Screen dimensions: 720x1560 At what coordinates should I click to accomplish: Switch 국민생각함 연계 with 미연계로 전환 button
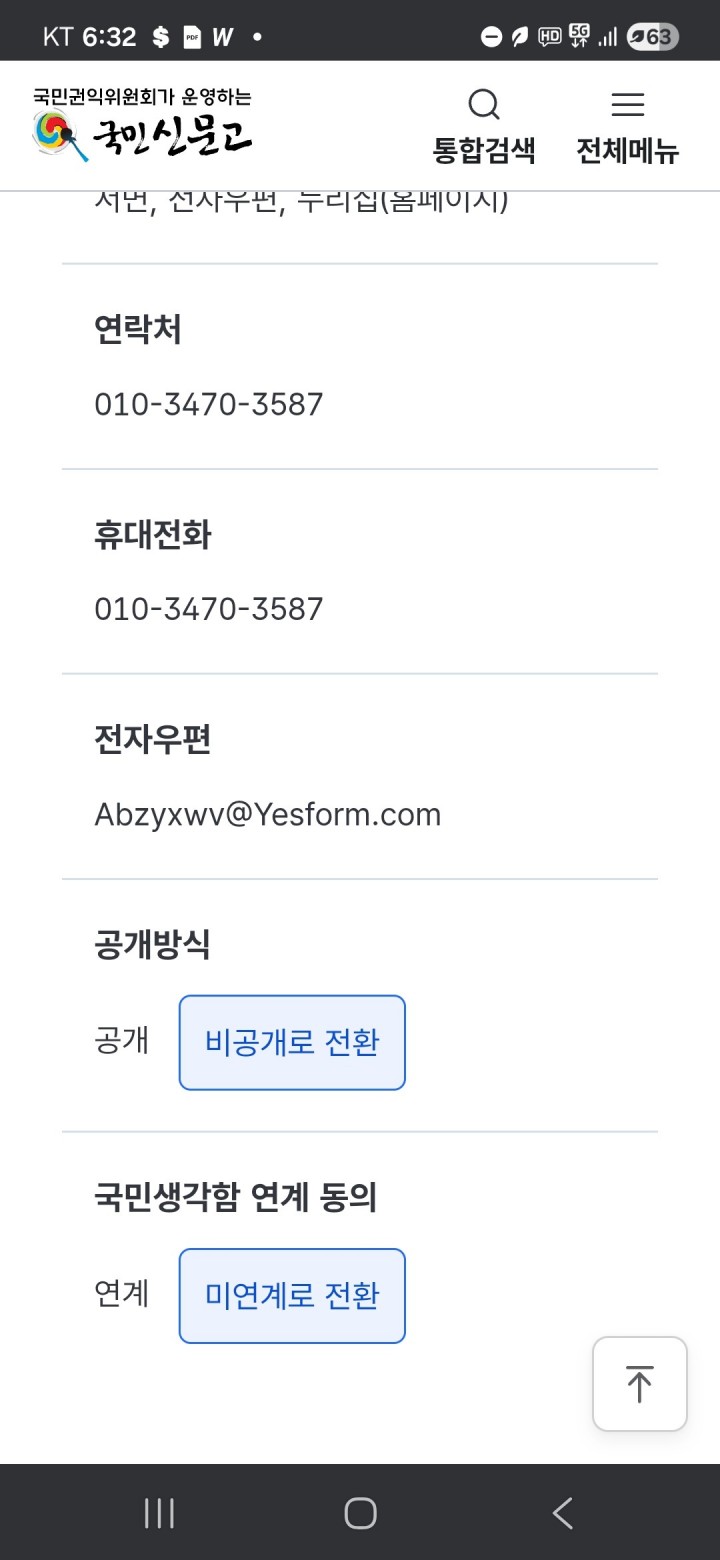point(292,1295)
